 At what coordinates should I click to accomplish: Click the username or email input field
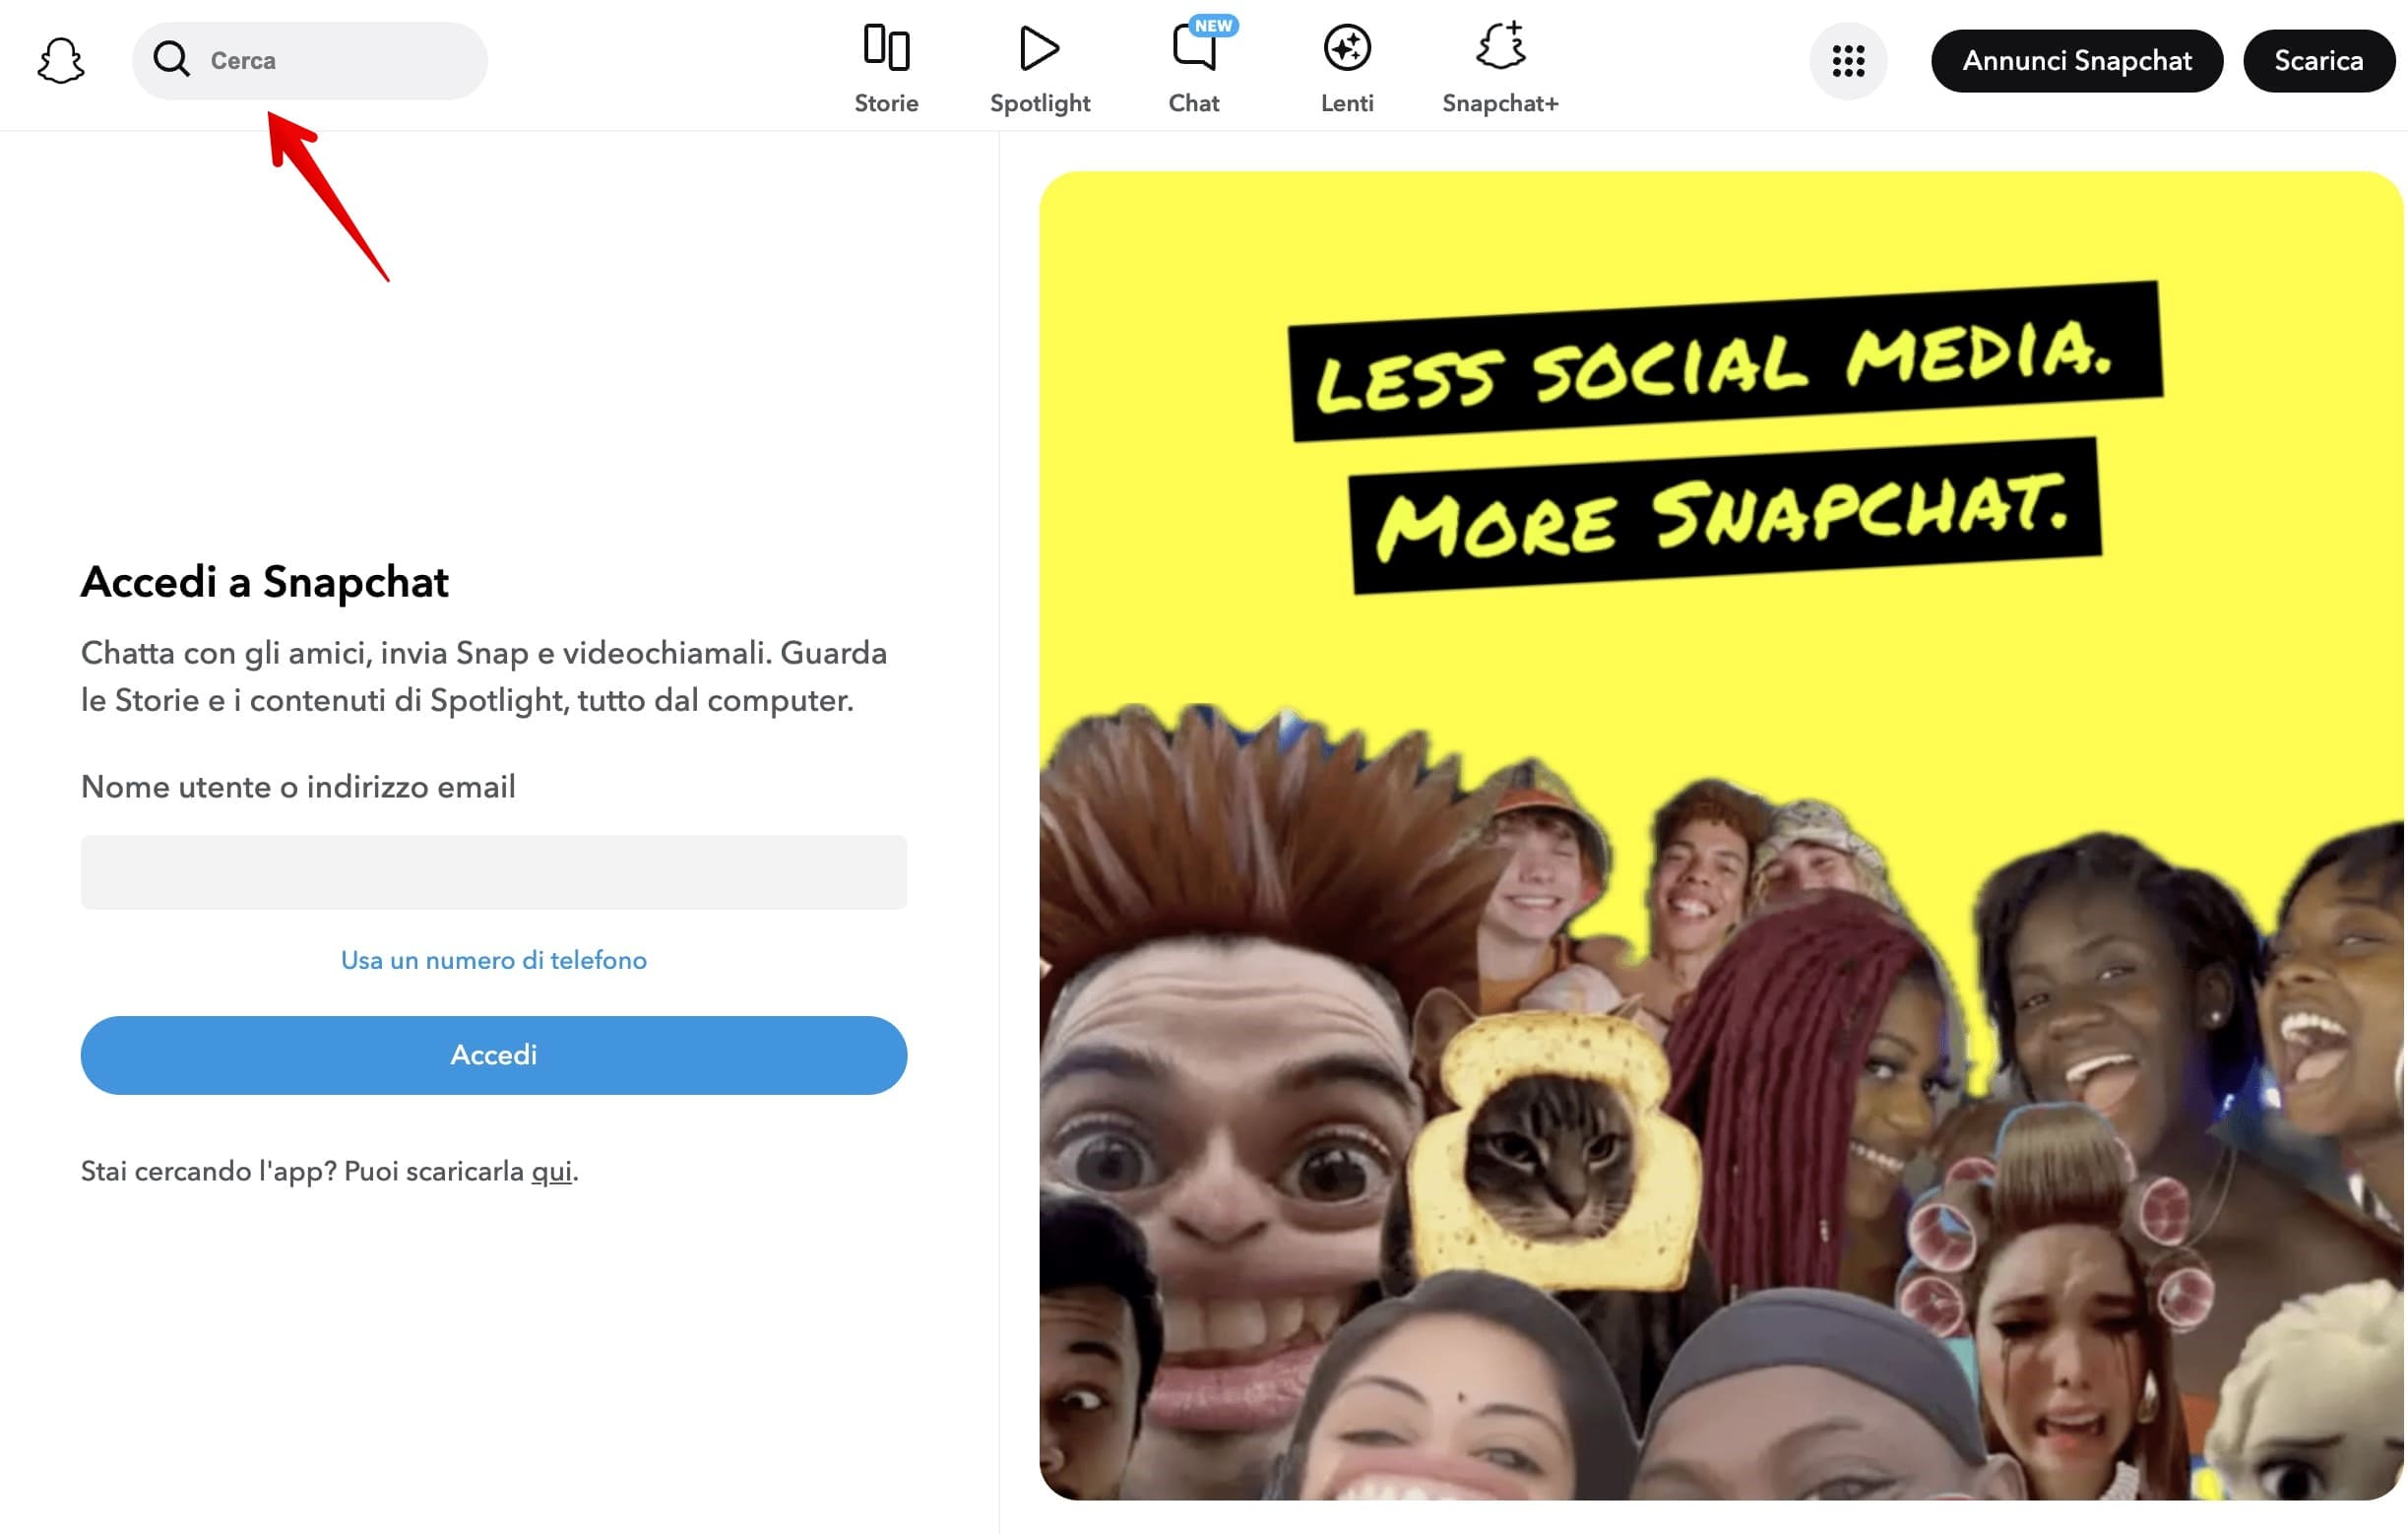pyautogui.click(x=494, y=872)
